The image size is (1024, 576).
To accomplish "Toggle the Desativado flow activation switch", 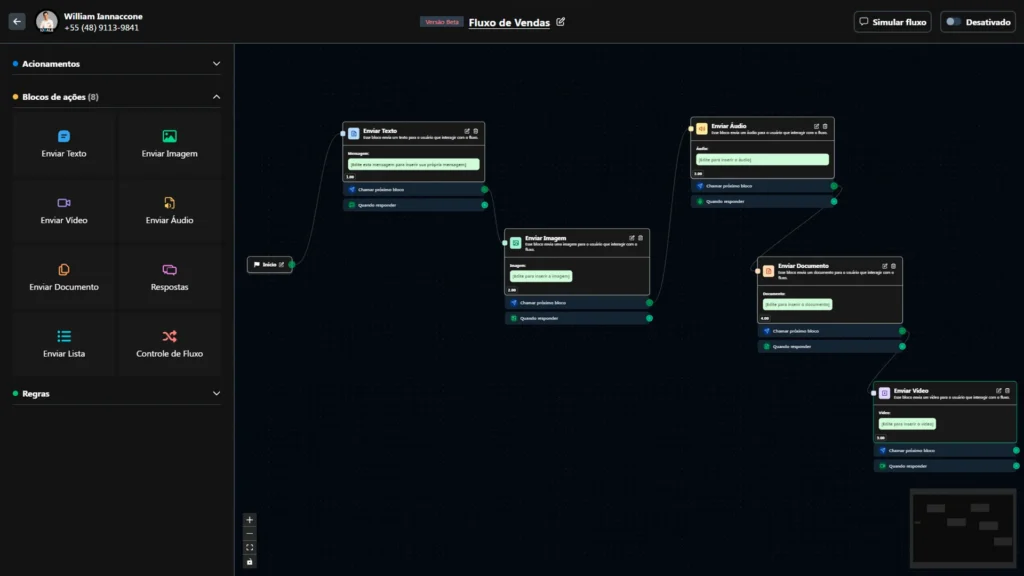I will 953,22.
